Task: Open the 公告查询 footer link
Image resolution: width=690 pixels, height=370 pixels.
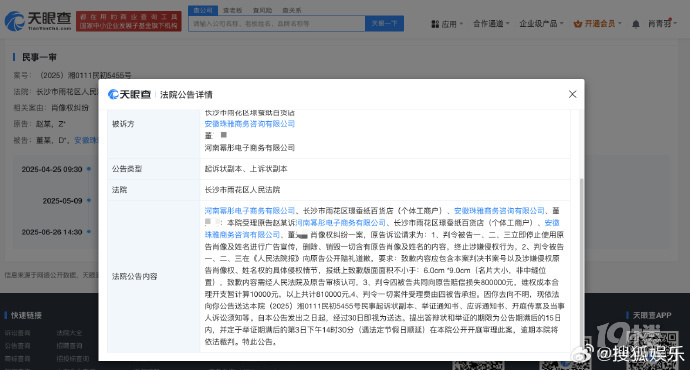Action: click(18, 346)
